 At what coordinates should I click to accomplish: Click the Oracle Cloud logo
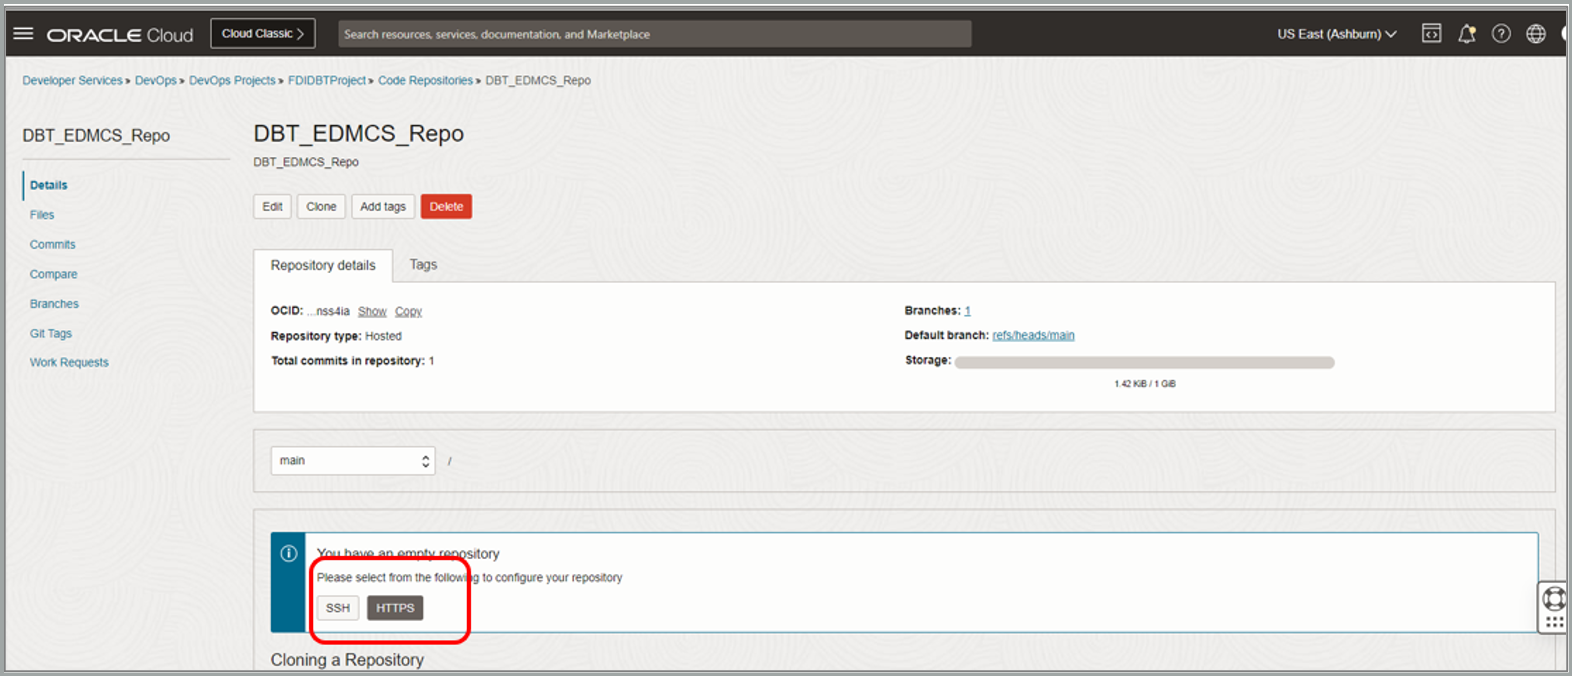(x=120, y=35)
